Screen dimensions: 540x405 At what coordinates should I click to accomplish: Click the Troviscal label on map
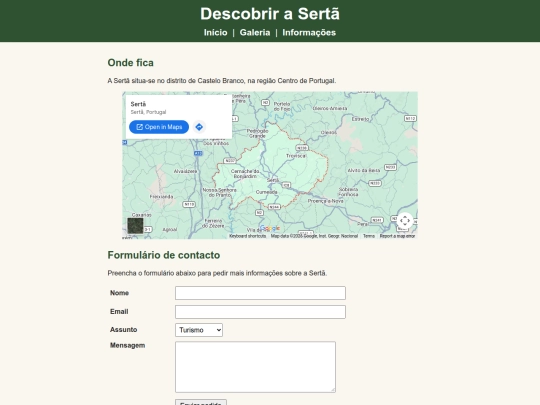click(296, 156)
